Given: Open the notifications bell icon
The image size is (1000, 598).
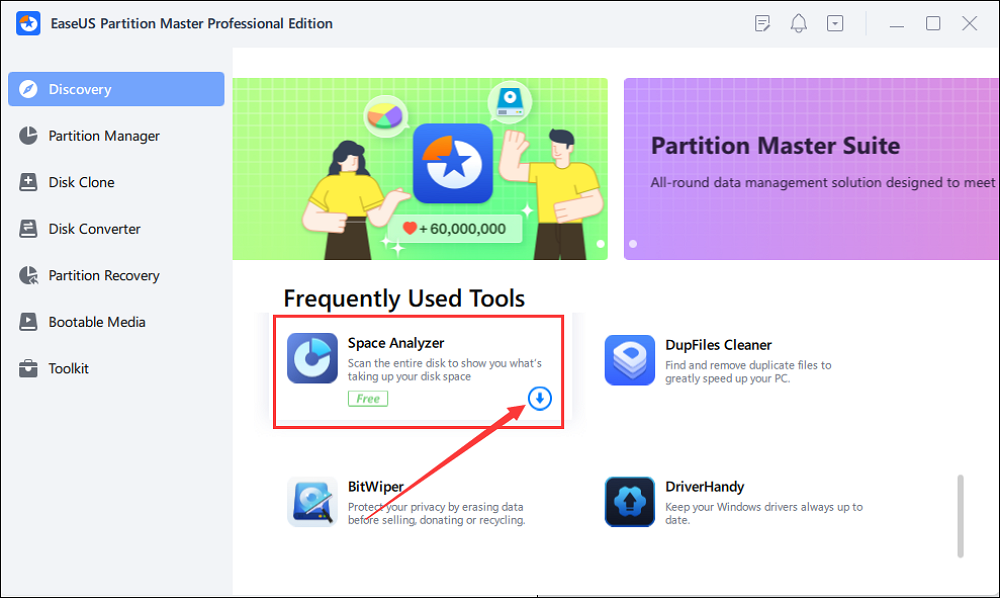Looking at the screenshot, I should 798,24.
